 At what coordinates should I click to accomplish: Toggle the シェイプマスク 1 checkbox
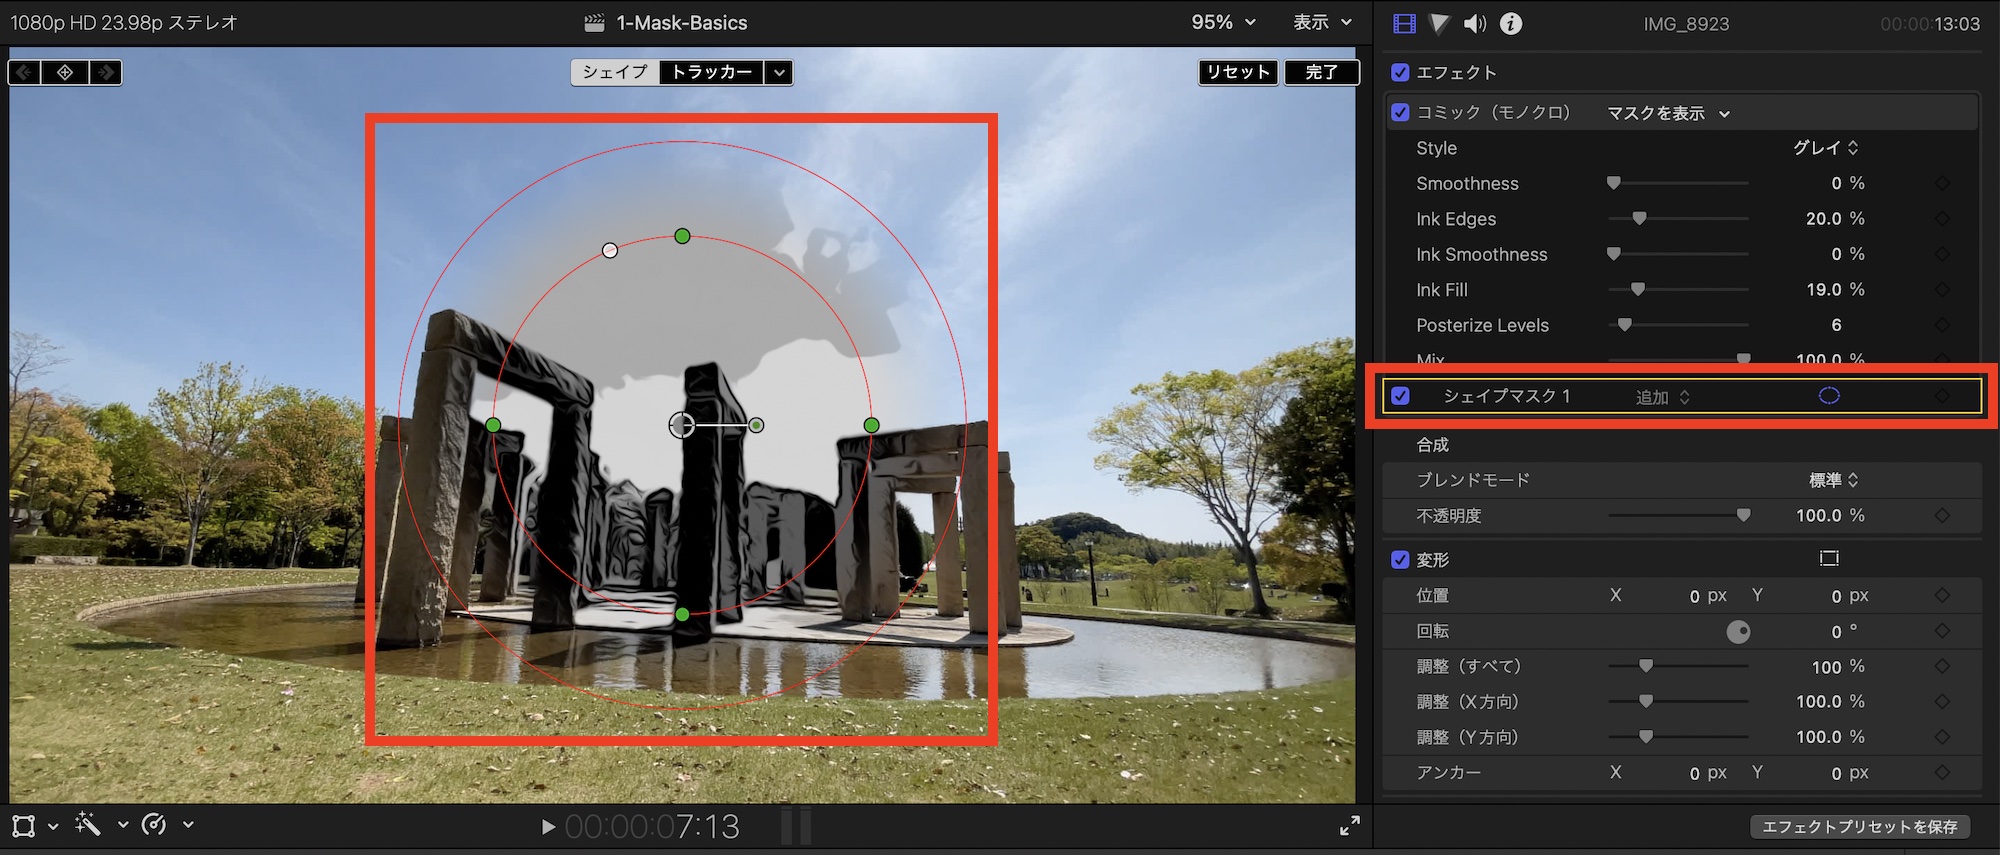point(1400,396)
